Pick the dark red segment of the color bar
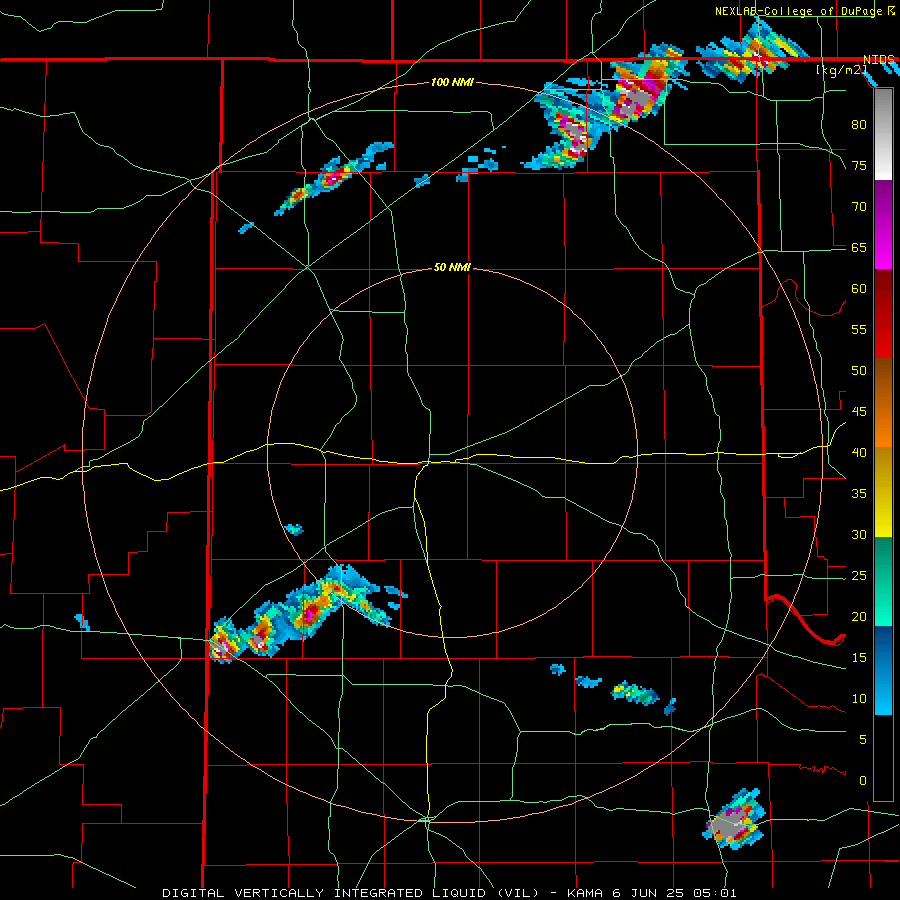The height and width of the screenshot is (900, 900). click(883, 313)
